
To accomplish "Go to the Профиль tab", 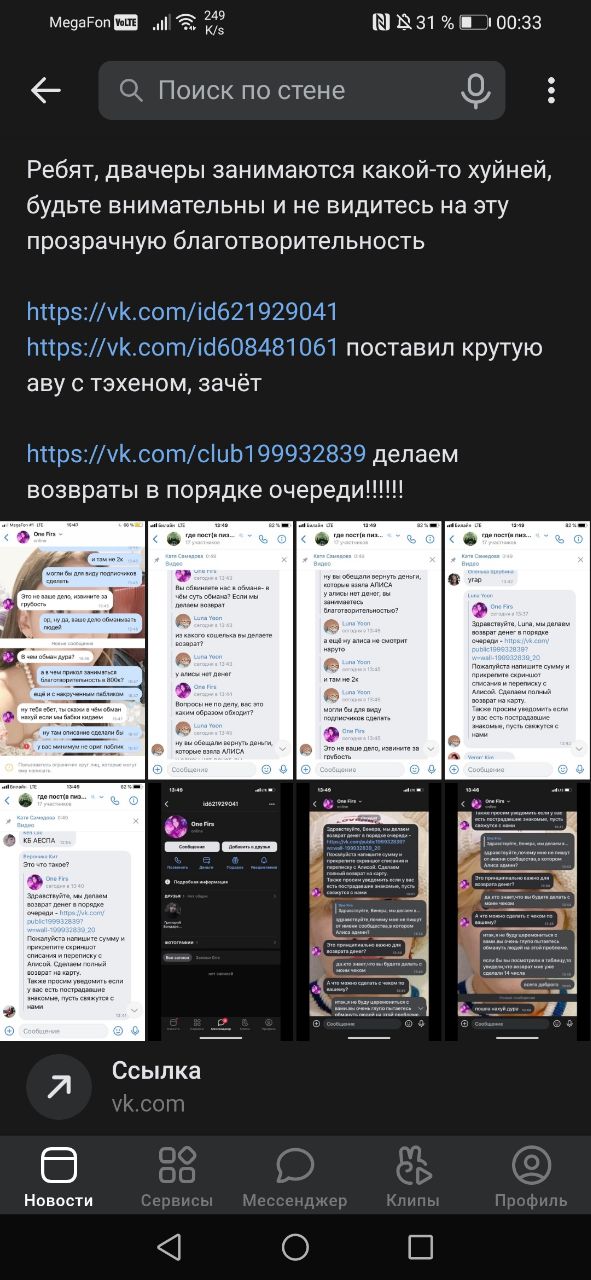I will 531,1177.
